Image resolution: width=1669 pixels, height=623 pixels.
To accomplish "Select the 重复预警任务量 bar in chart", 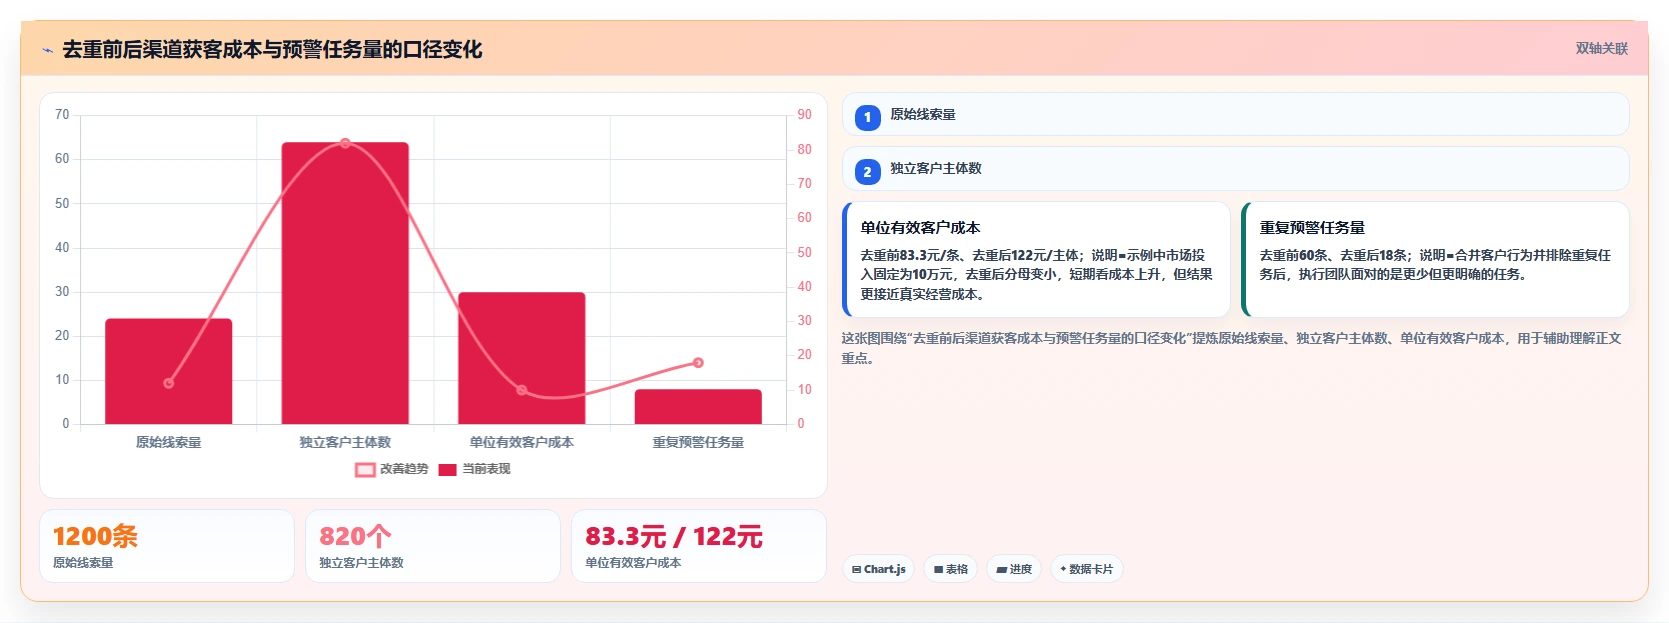I will point(698,407).
